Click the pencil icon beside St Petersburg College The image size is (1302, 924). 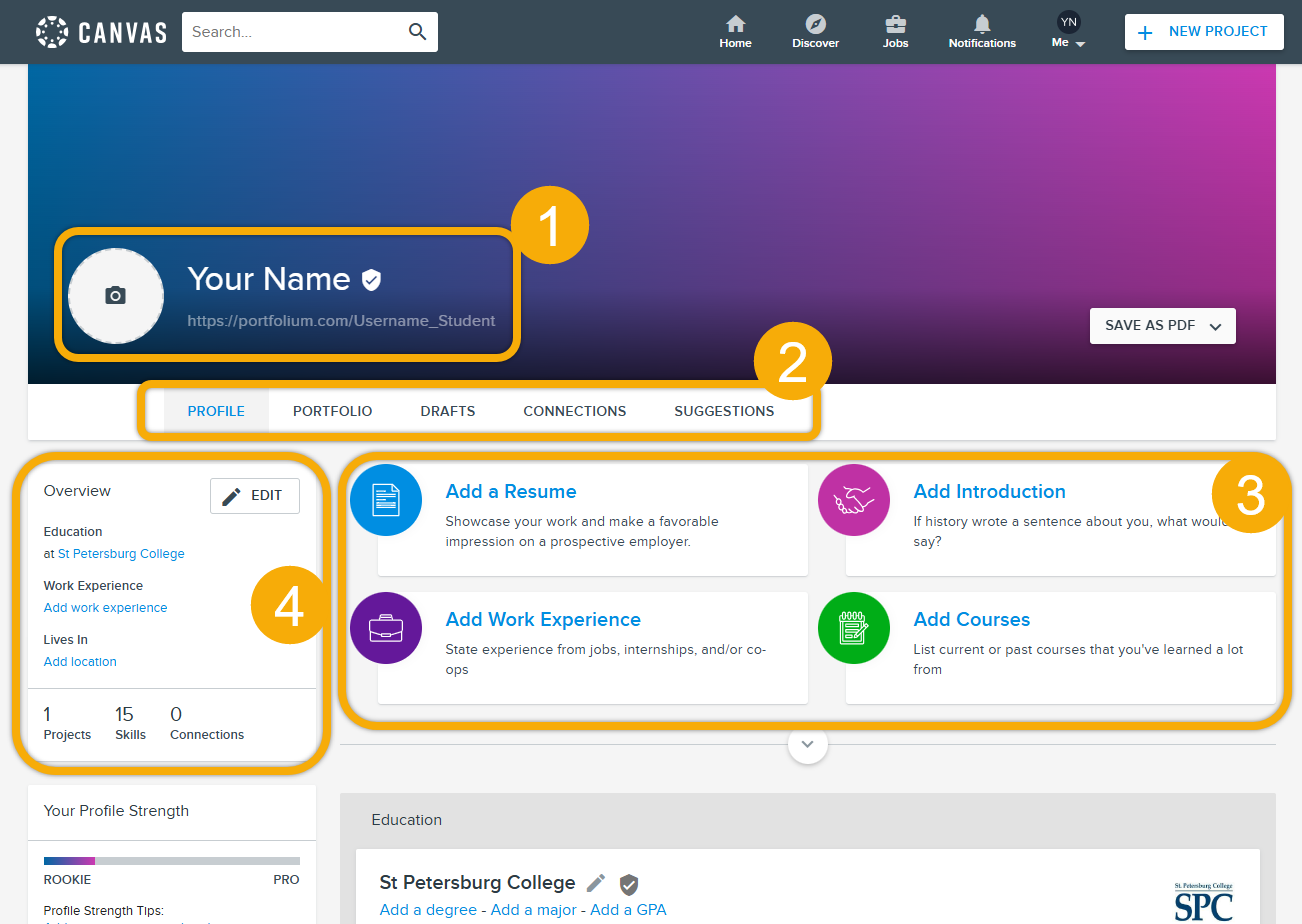click(596, 883)
